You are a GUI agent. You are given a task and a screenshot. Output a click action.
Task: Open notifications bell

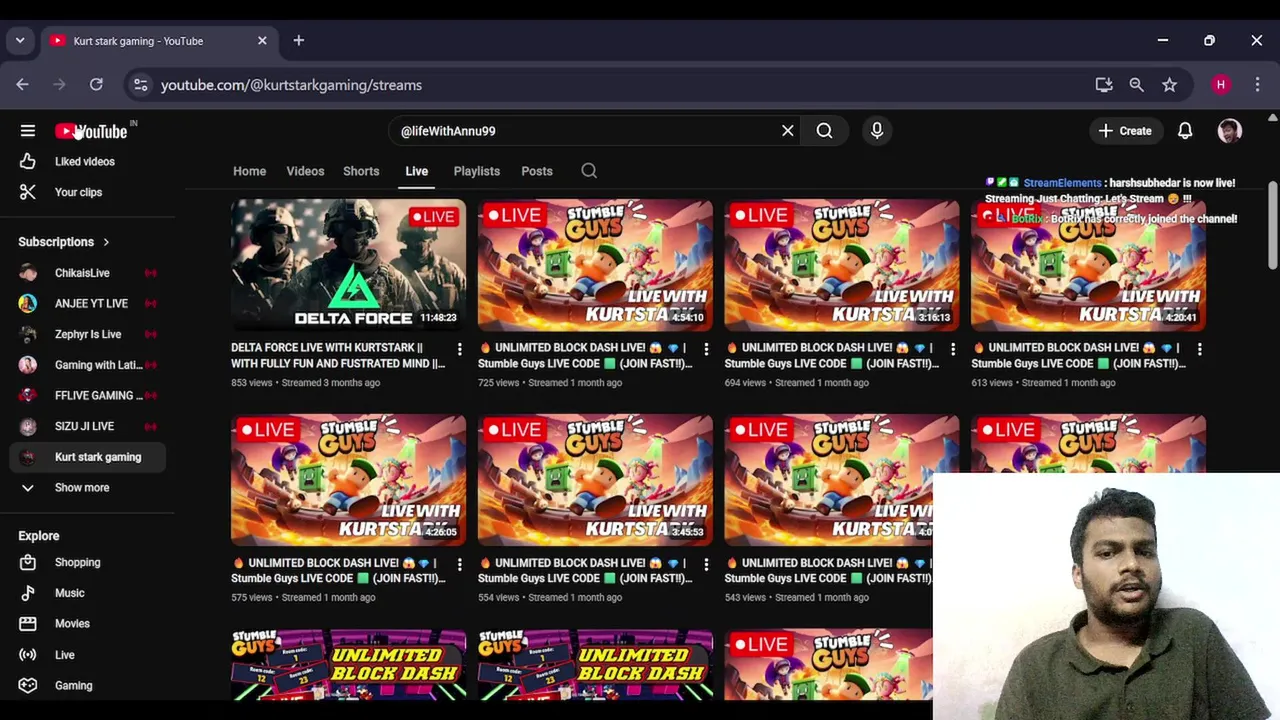click(x=1185, y=131)
